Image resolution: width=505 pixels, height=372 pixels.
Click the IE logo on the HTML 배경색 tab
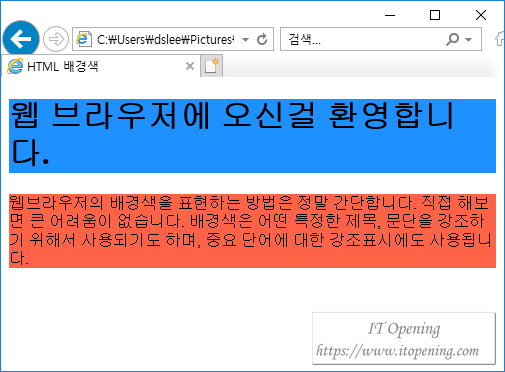click(15, 66)
